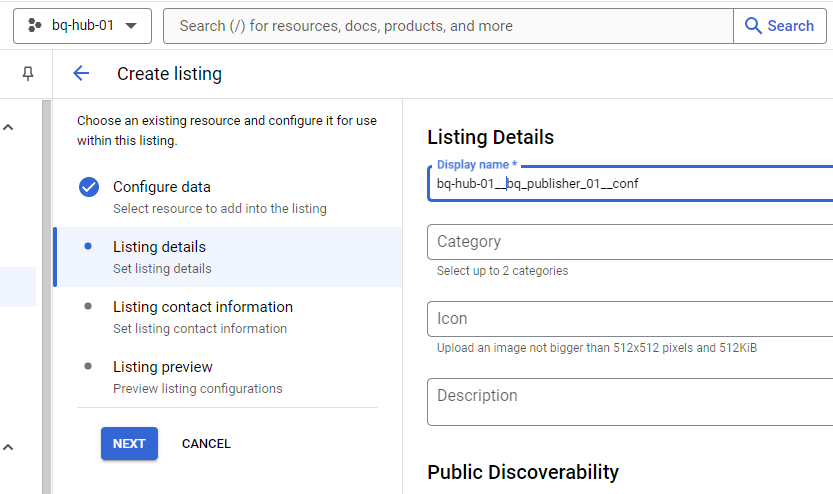This screenshot has width=833, height=494.
Task: Click the CANCEL button
Action: 206,444
